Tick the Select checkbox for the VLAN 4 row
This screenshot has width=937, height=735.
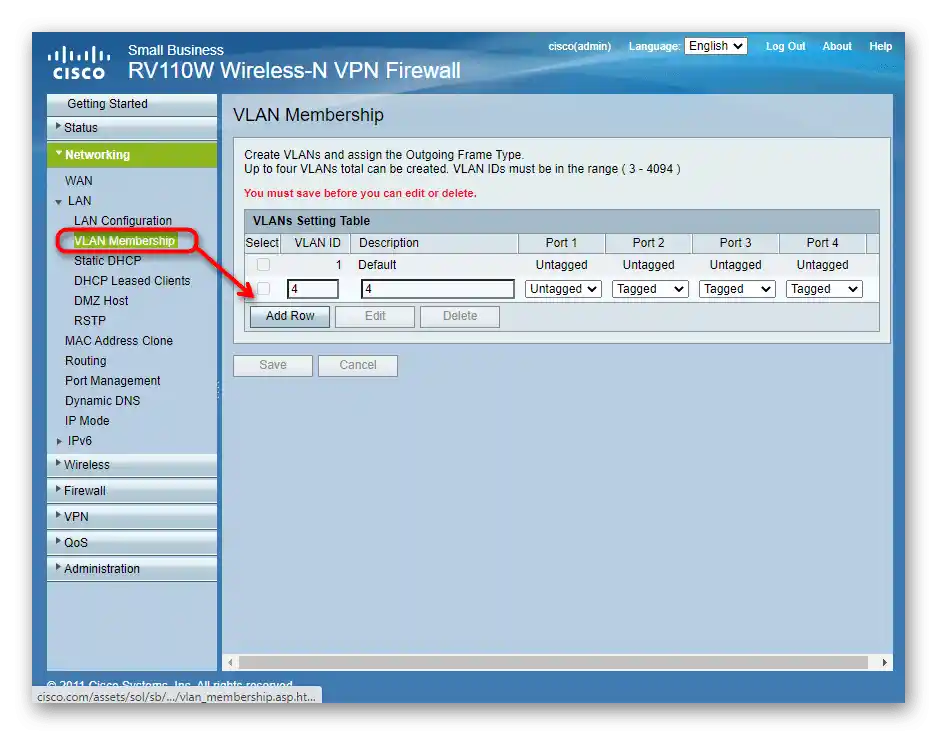click(x=263, y=289)
